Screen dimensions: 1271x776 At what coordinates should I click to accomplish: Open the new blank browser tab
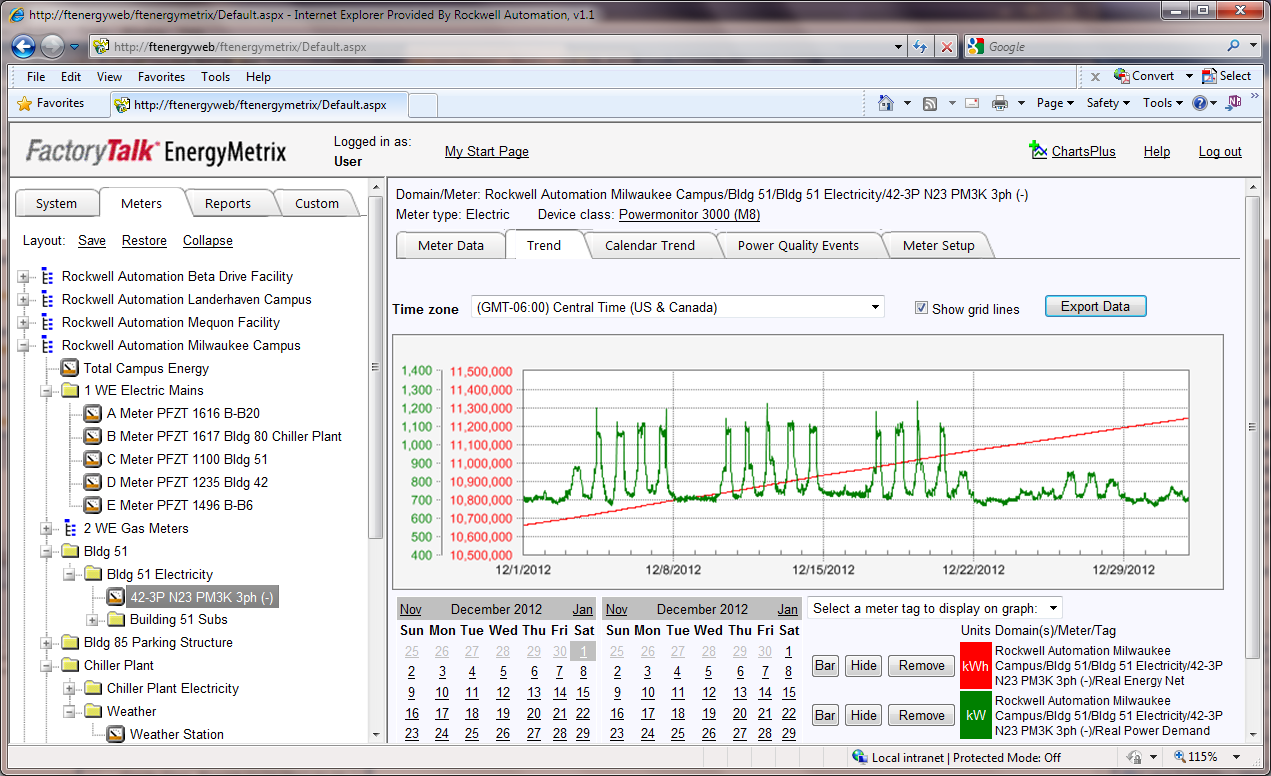423,104
